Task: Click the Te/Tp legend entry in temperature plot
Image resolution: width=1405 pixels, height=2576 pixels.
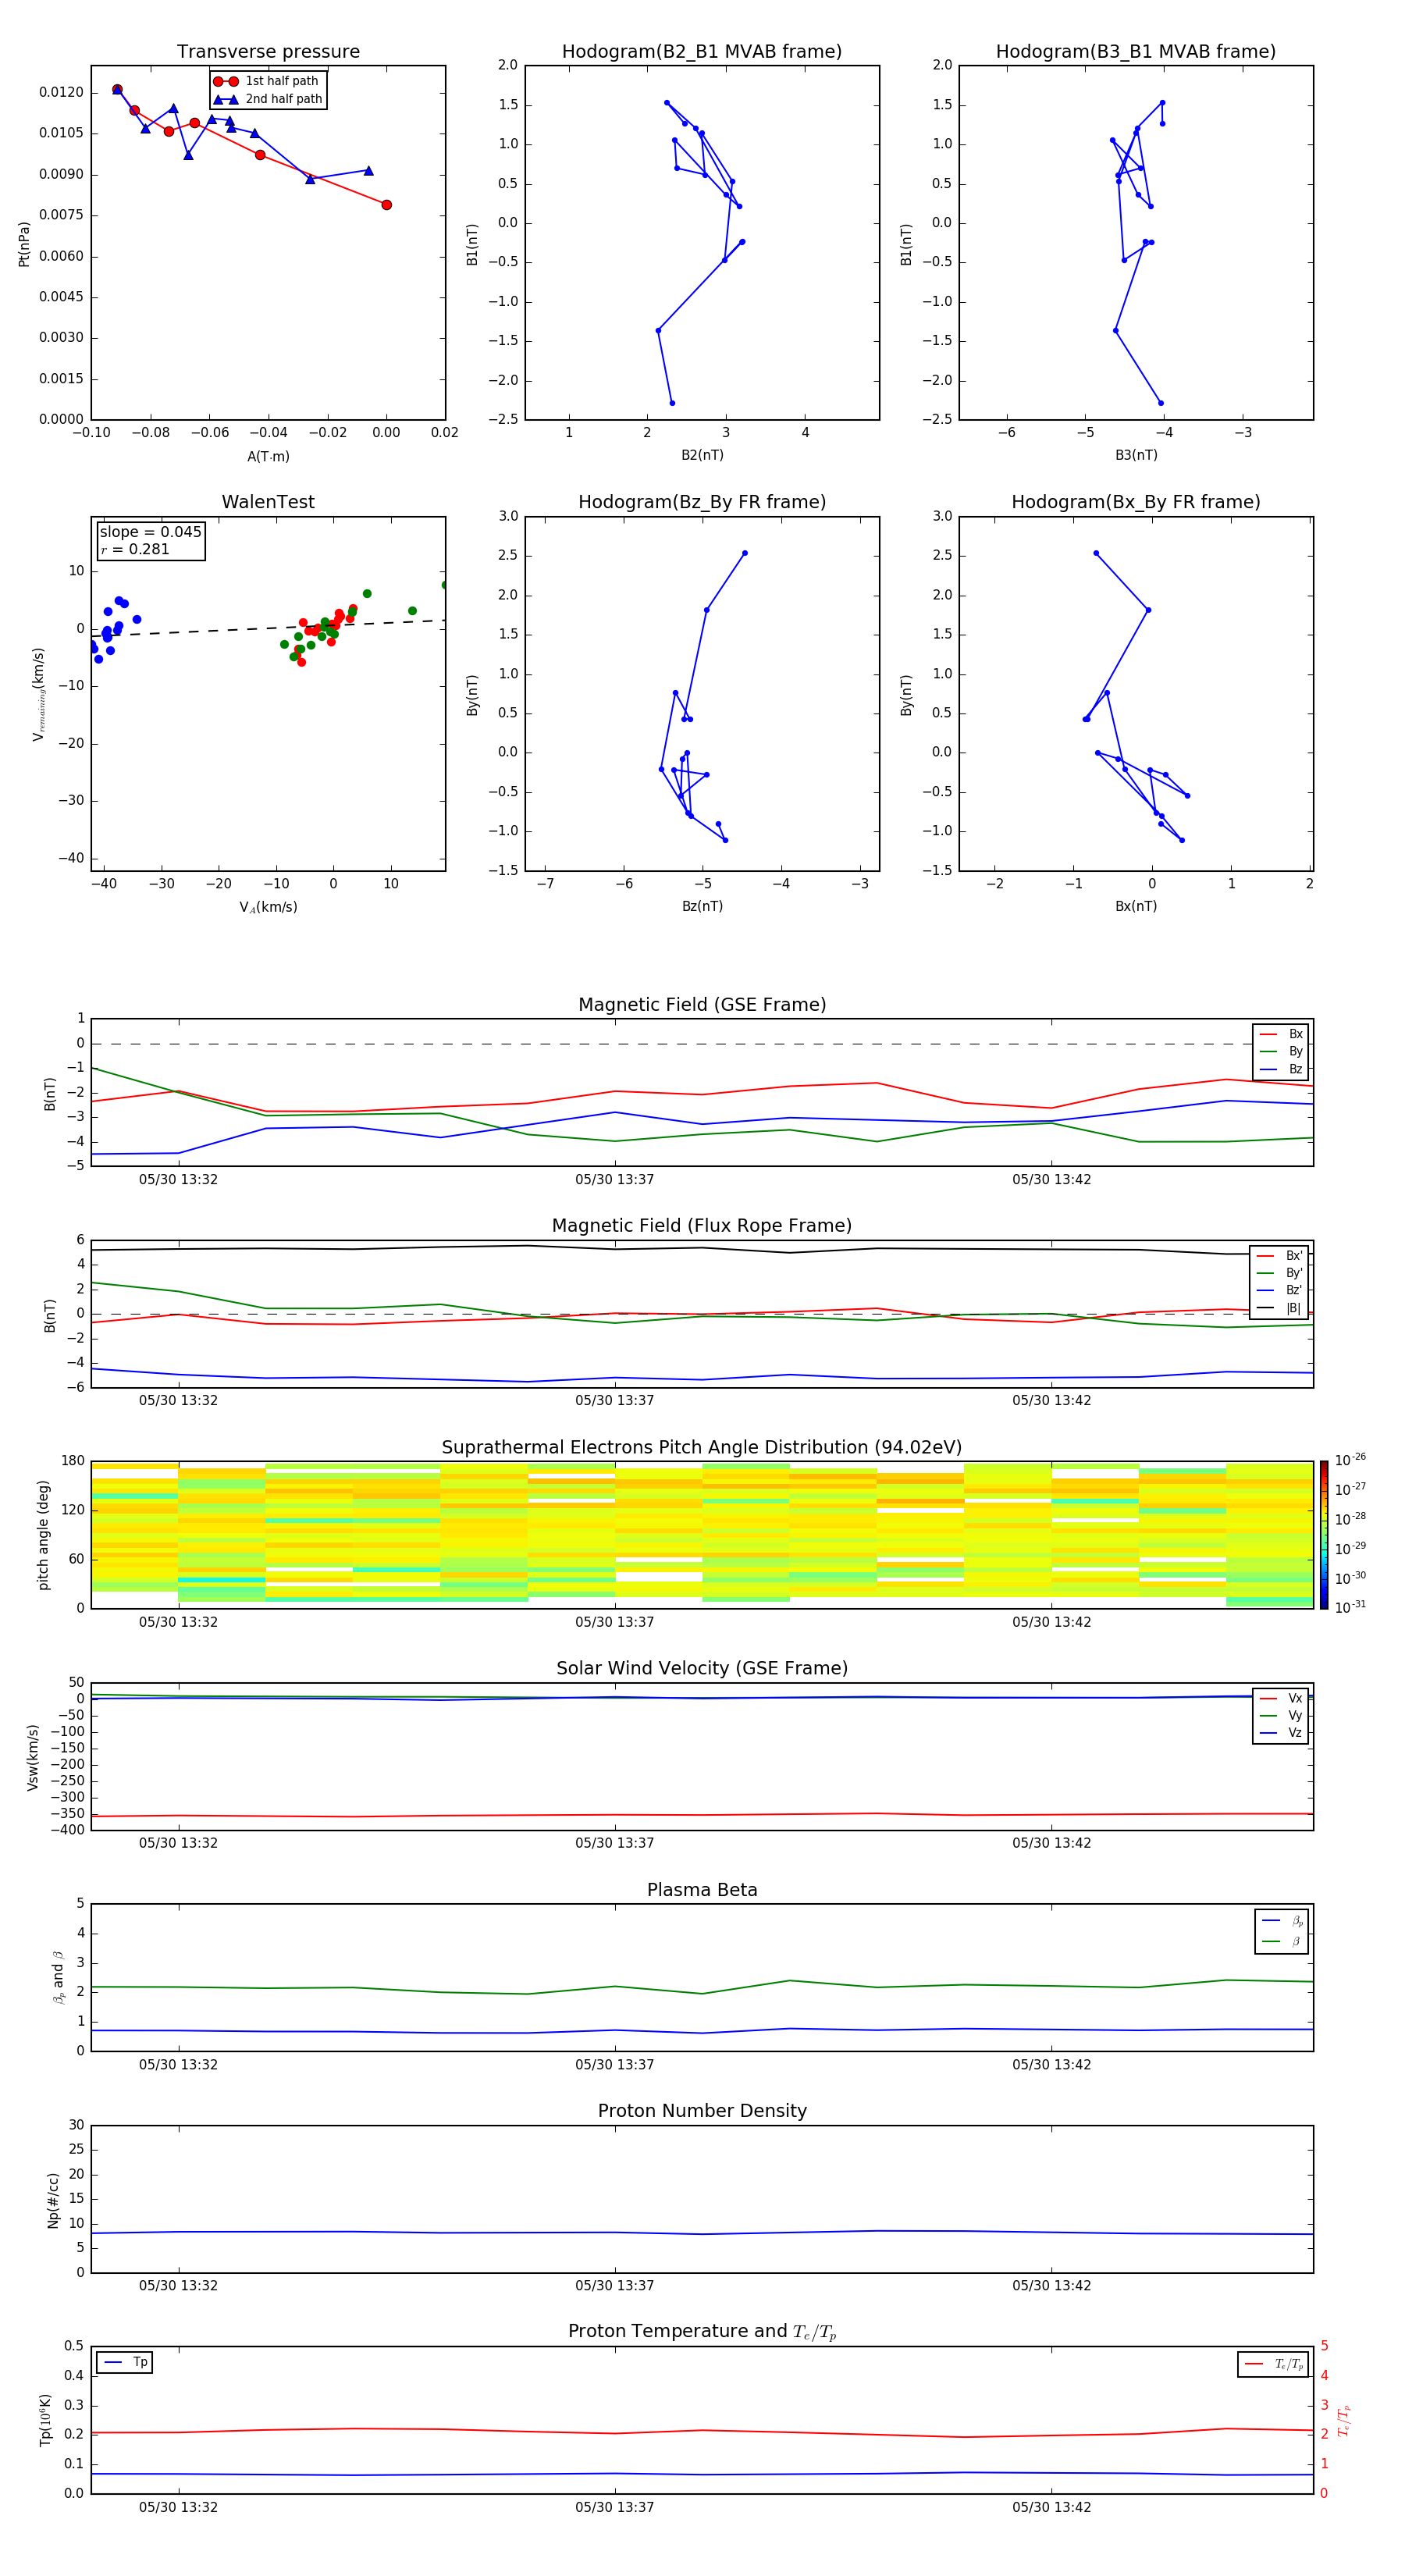Action: [x=1273, y=2364]
